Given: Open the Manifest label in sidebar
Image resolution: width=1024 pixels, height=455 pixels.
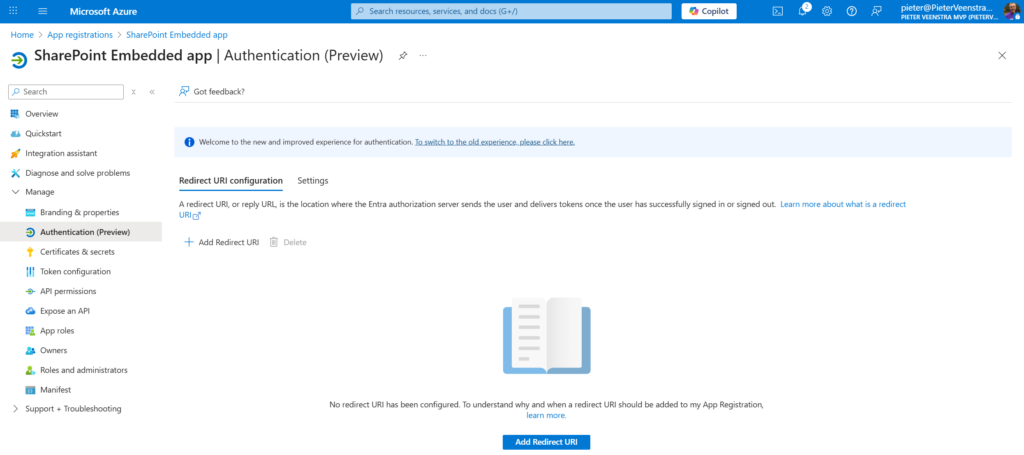Looking at the screenshot, I should pos(56,390).
